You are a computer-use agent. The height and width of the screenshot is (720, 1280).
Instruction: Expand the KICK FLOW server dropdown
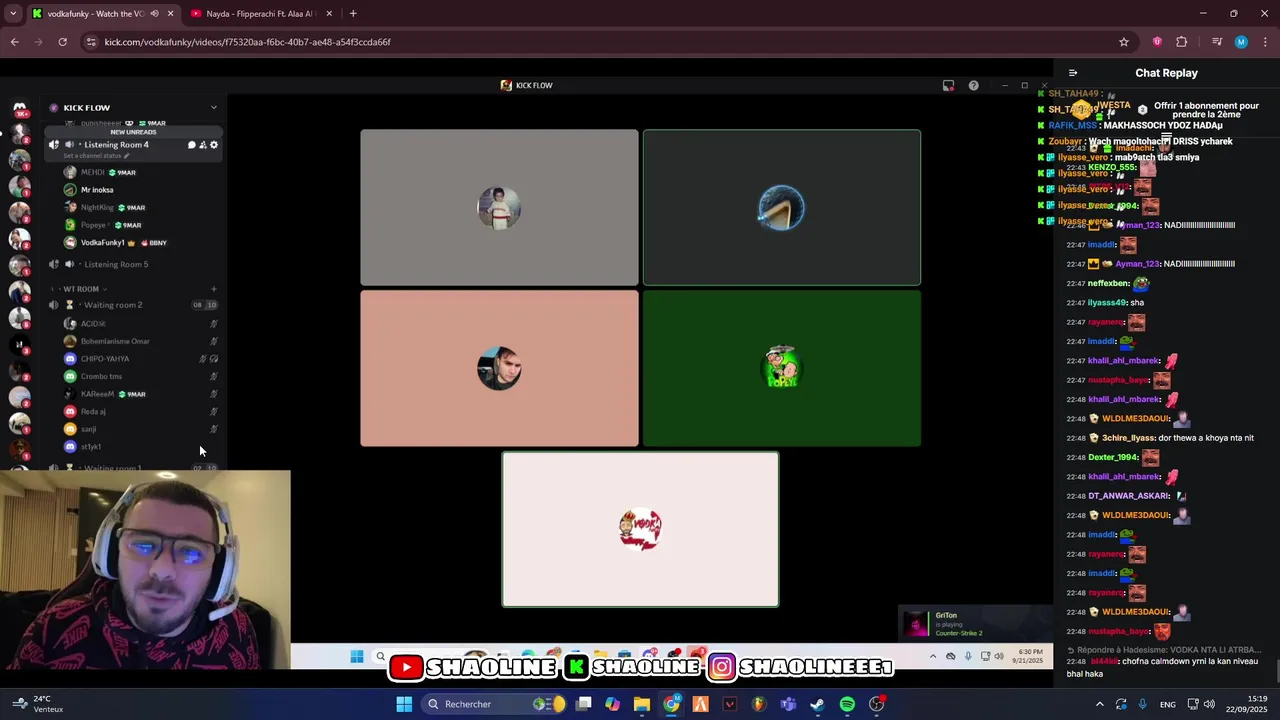click(x=213, y=107)
